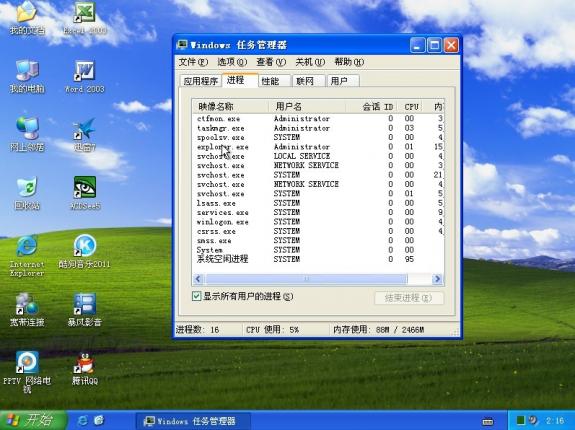Open the Excel 2003 desktop shortcut
The image size is (575, 430).
[85, 18]
